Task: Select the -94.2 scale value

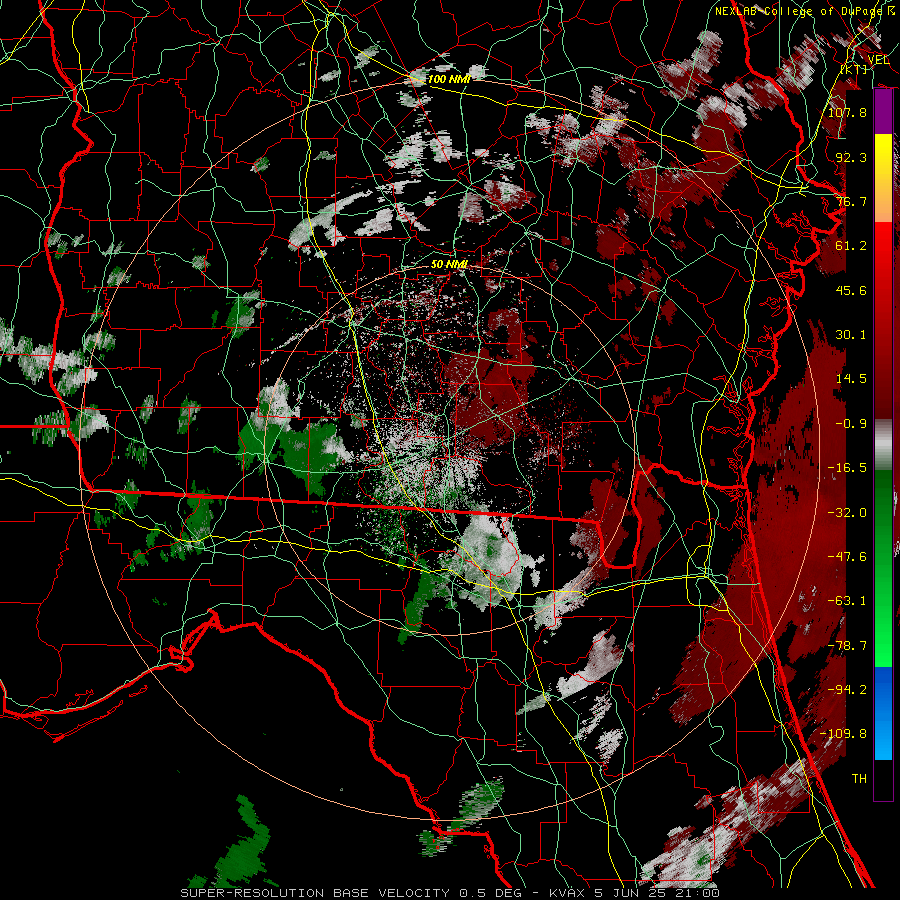Action: point(847,690)
